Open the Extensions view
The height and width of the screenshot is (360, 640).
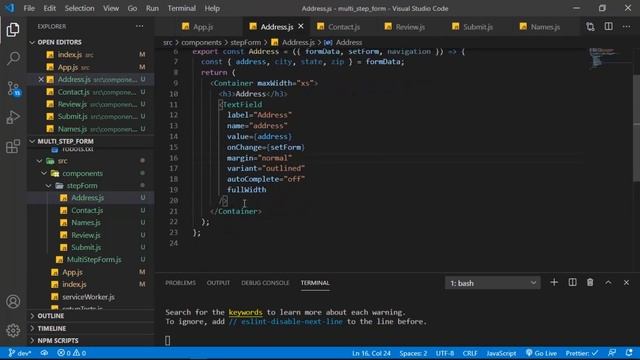coord(13,146)
